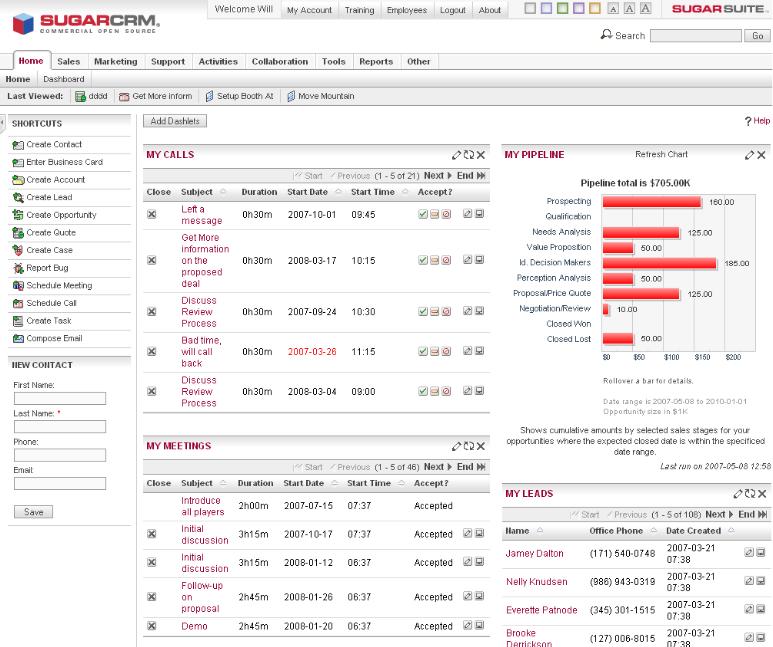The height and width of the screenshot is (647, 773).
Task: Save the new contact form
Action: point(34,512)
